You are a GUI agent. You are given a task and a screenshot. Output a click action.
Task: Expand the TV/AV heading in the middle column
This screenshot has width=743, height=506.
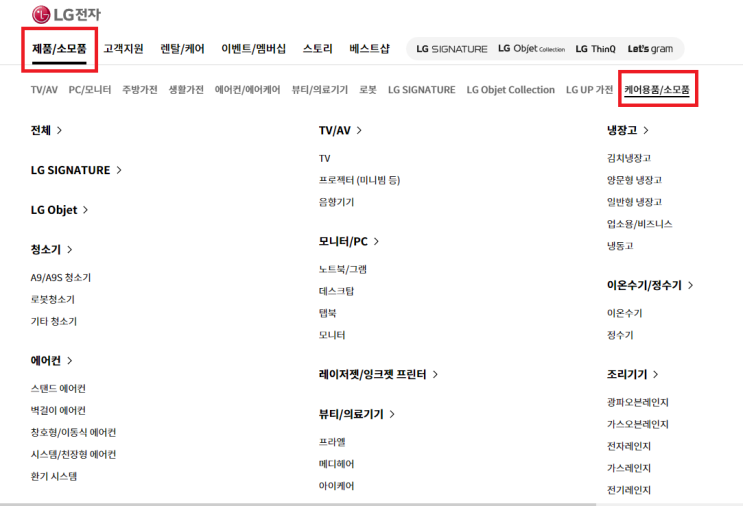(x=340, y=130)
